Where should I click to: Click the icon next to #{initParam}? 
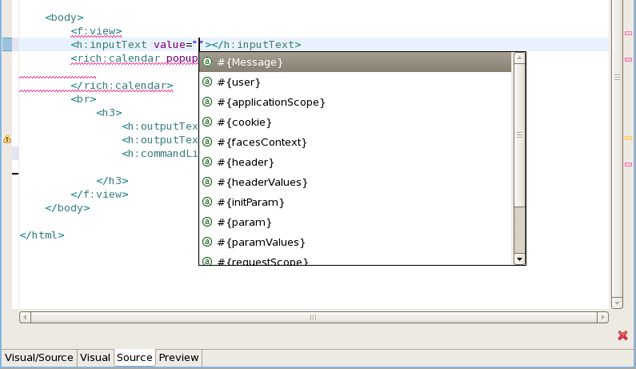point(207,202)
